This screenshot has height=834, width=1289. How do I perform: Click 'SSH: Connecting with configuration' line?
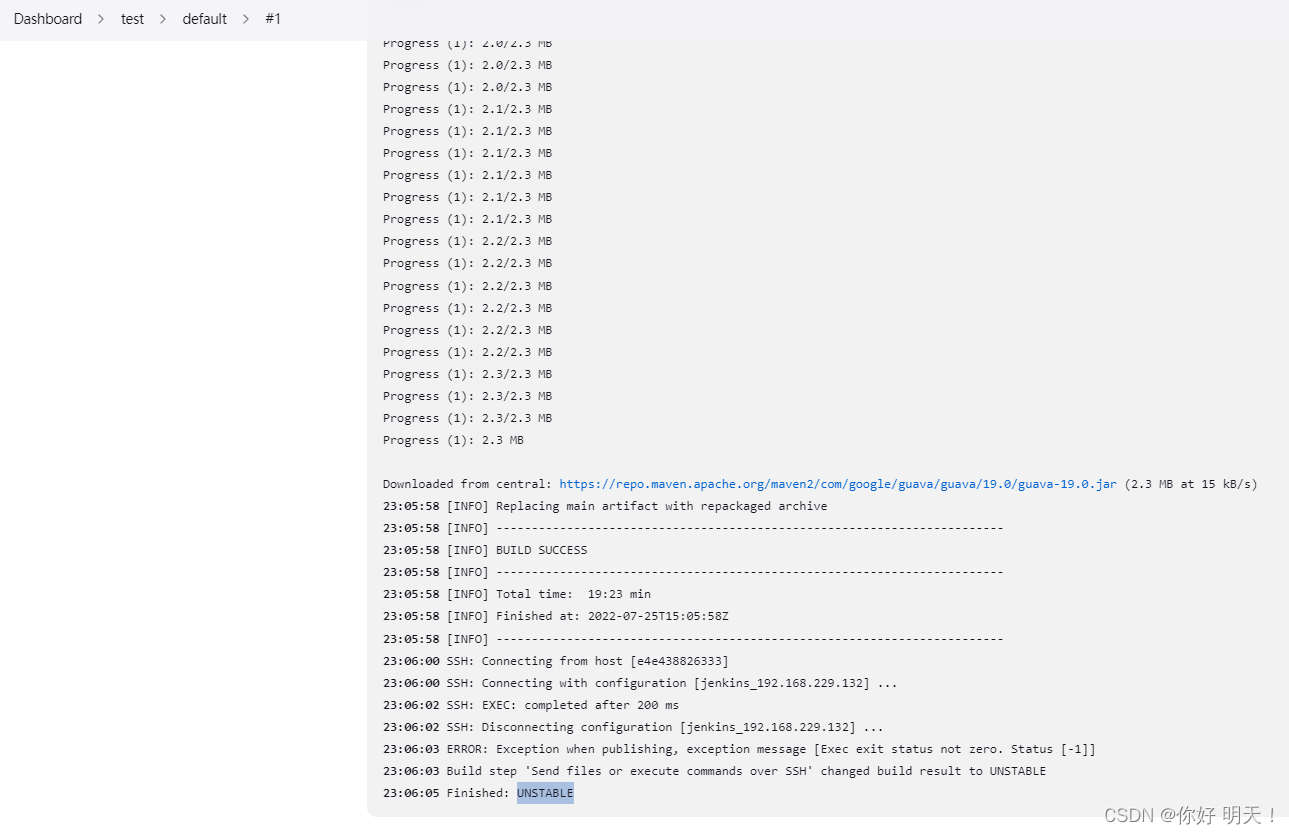640,683
